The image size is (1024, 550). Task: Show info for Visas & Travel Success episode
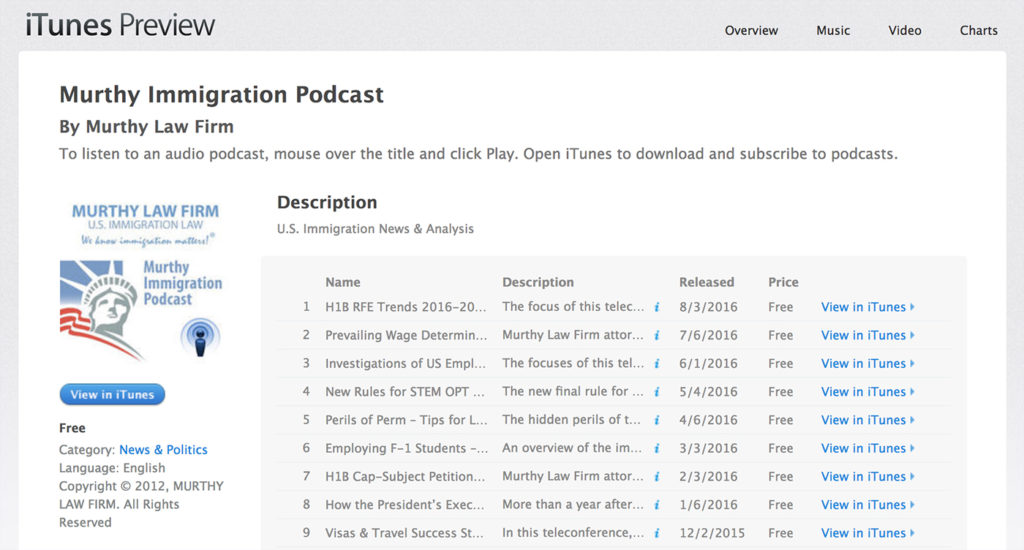tap(657, 533)
